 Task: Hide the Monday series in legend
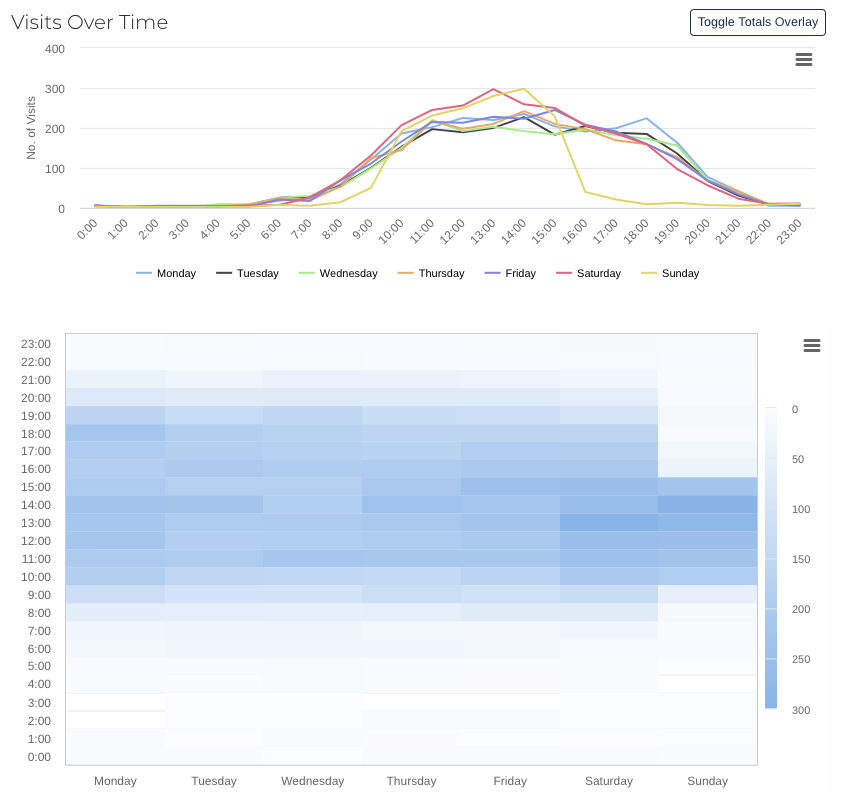pos(166,273)
